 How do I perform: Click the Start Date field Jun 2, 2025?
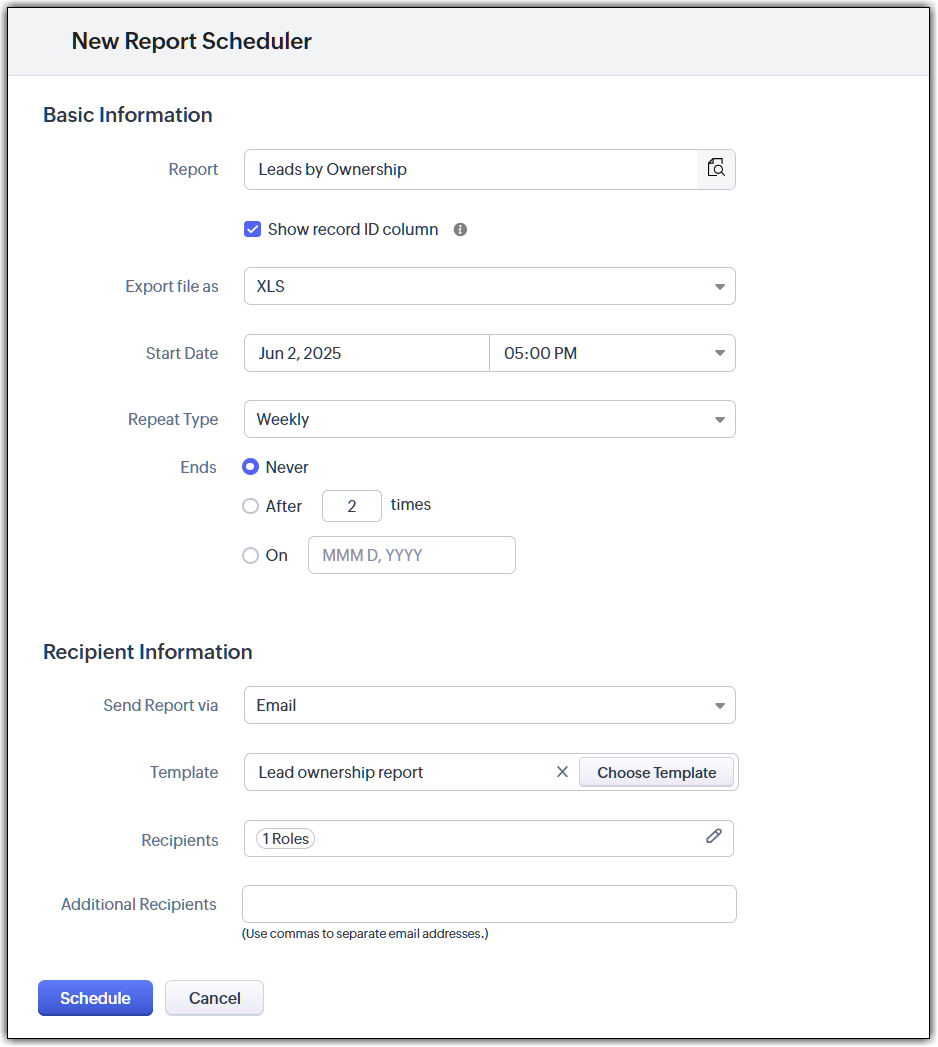coord(366,353)
